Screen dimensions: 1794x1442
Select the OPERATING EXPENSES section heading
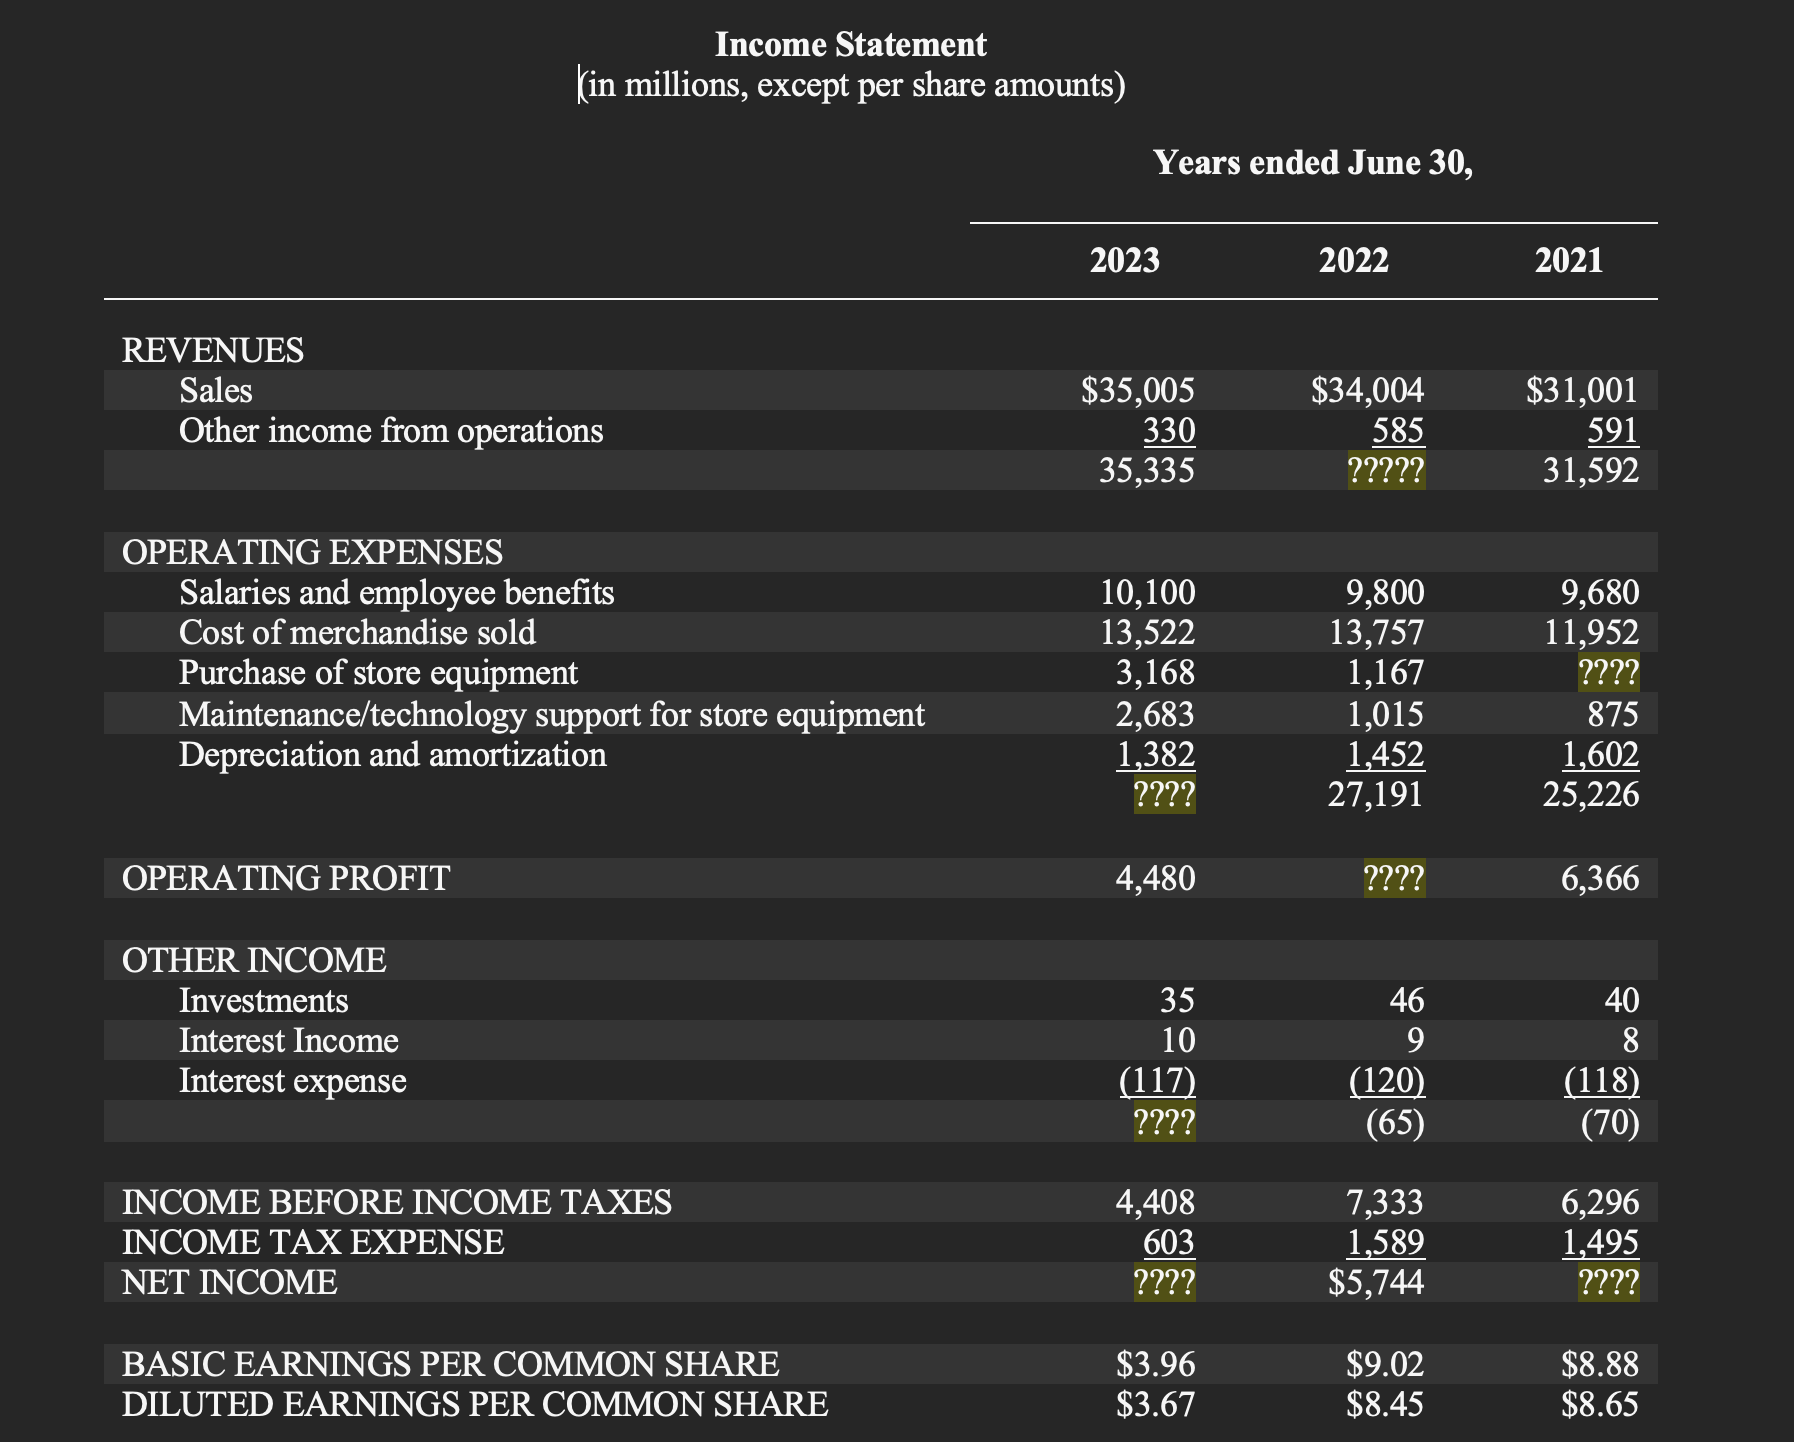pos(310,551)
